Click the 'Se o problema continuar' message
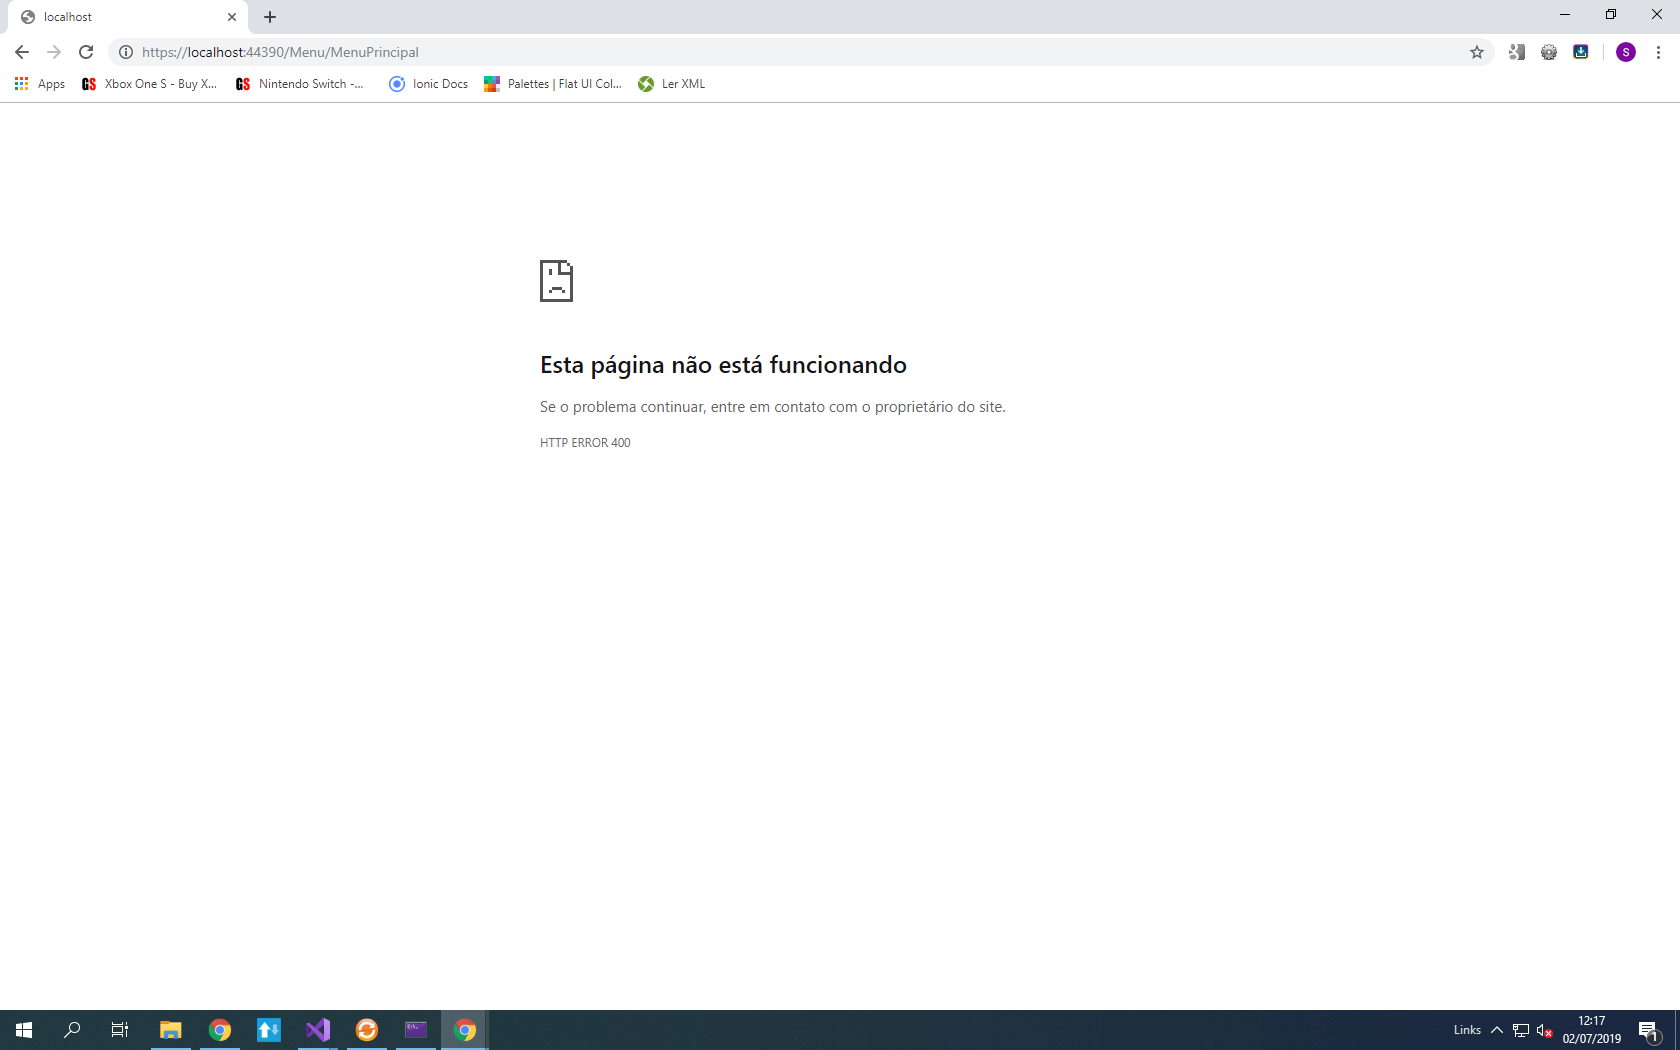 point(772,407)
